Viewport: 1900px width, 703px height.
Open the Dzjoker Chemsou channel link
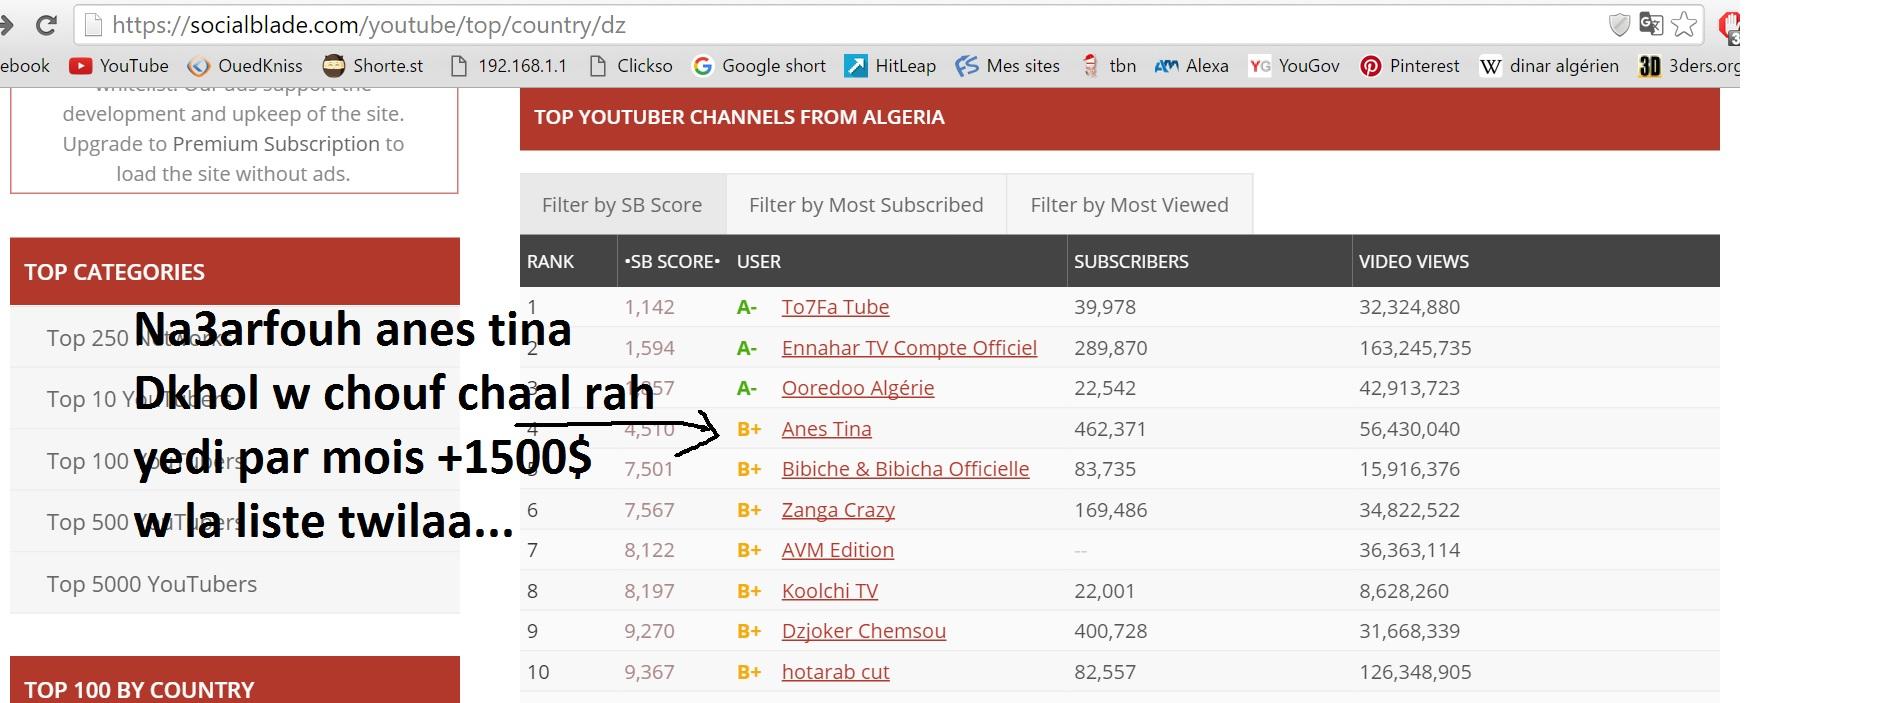click(x=864, y=631)
